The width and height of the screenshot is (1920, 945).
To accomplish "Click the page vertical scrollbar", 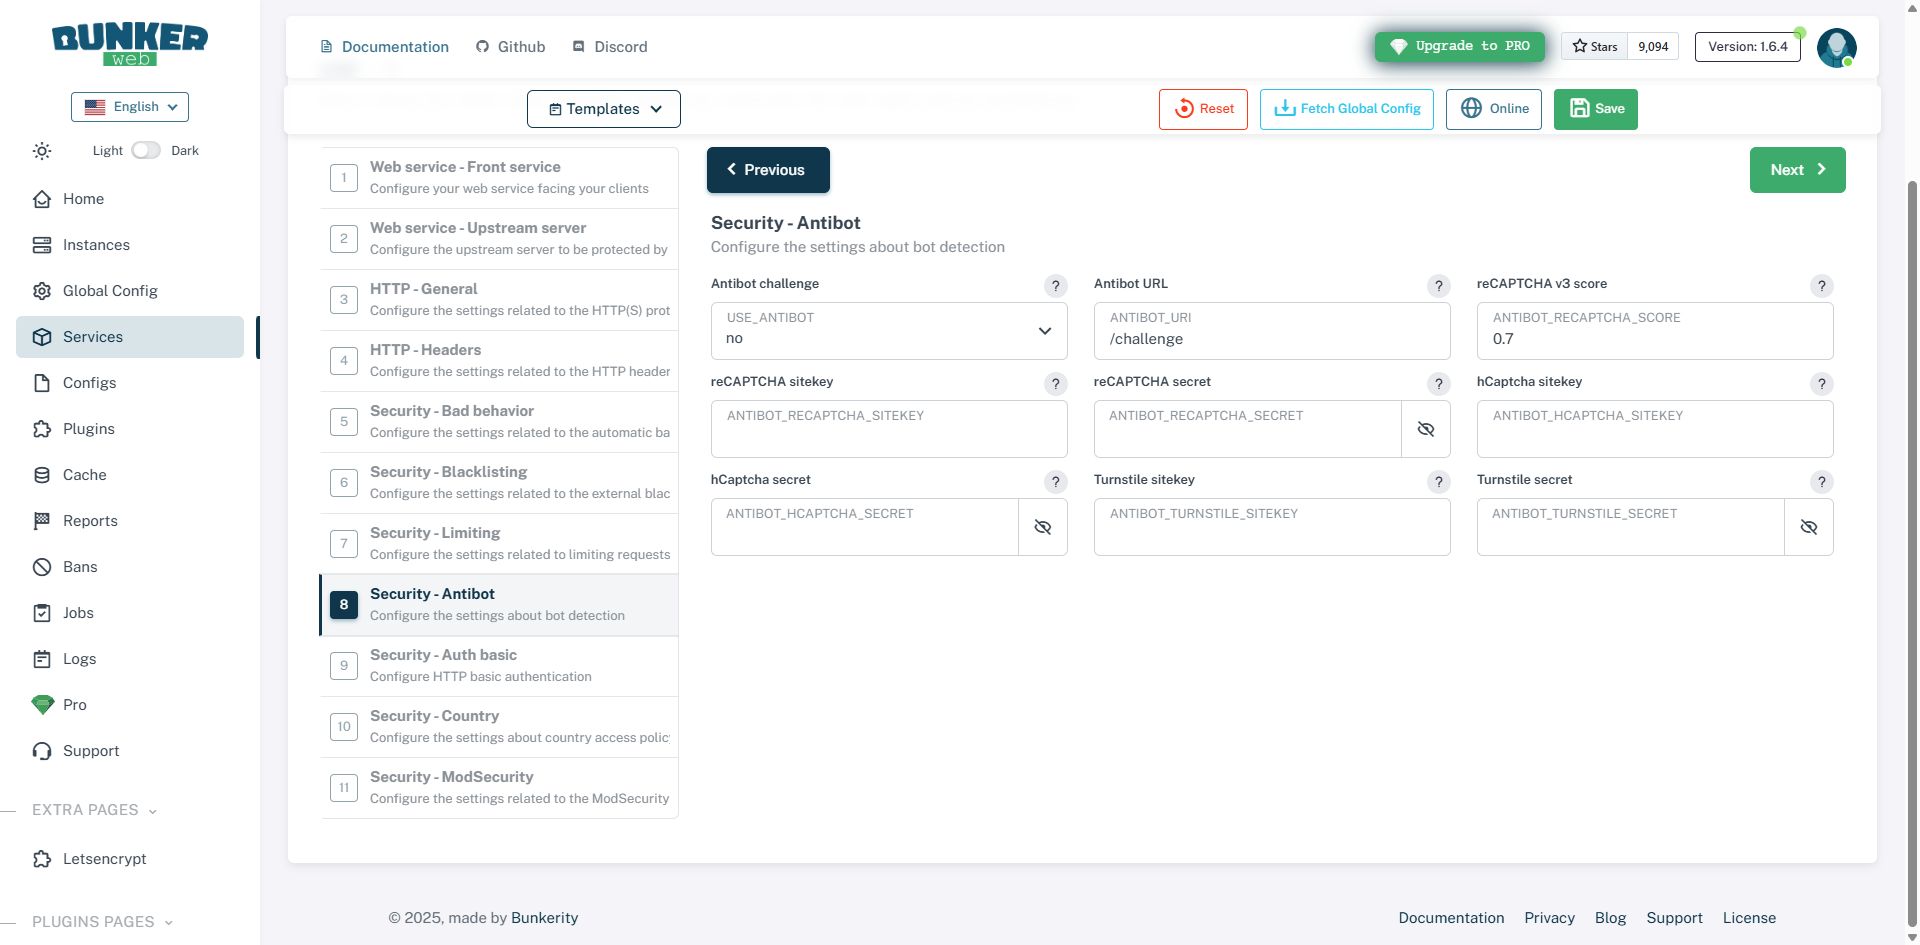I will click(x=1912, y=500).
